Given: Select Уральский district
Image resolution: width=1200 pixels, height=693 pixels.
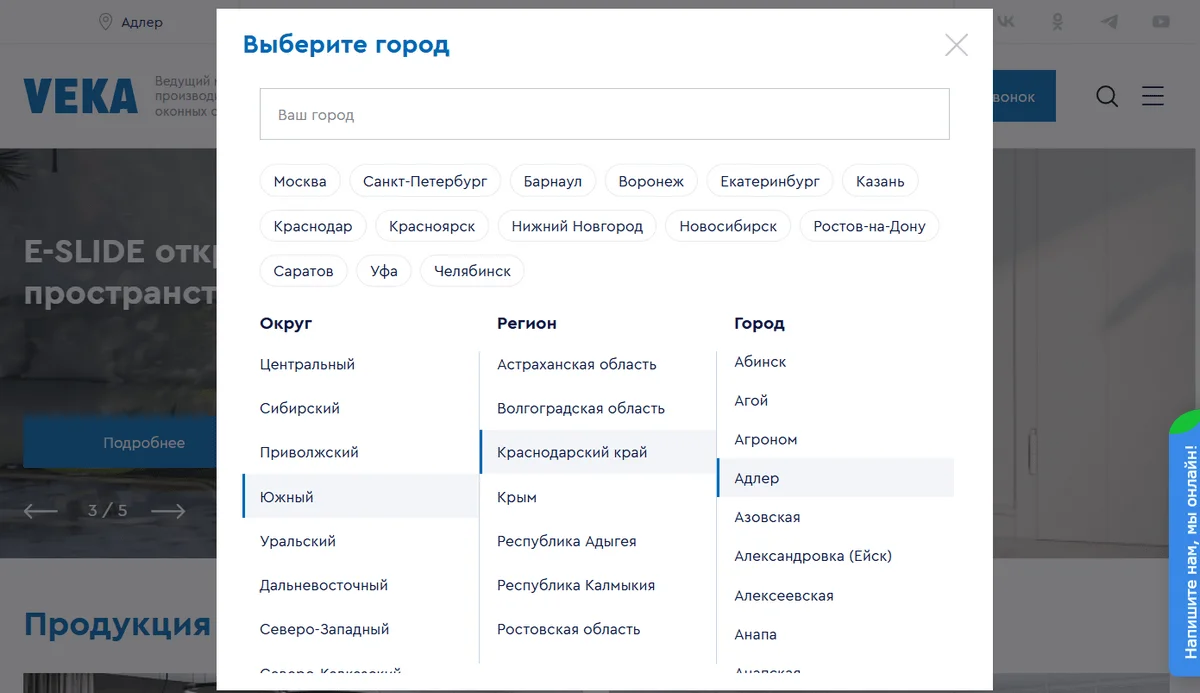Looking at the screenshot, I should [x=360, y=540].
